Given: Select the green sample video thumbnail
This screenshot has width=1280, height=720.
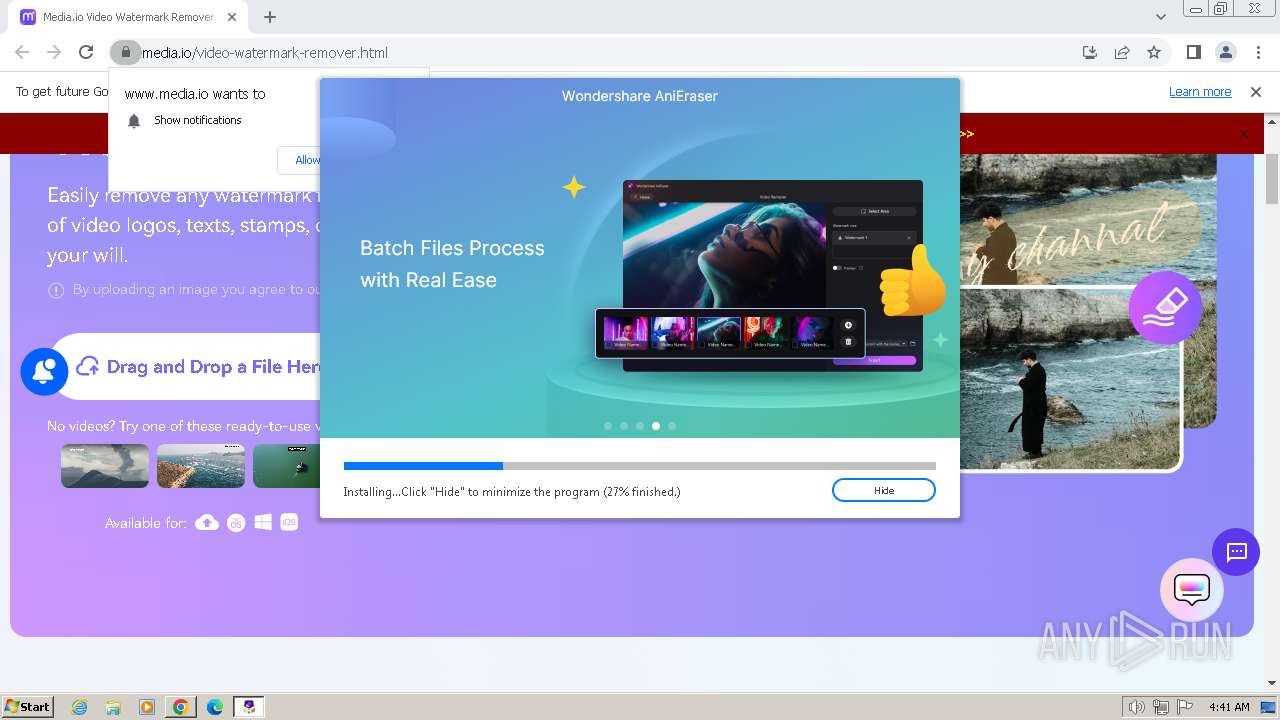Looking at the screenshot, I should coord(286,466).
